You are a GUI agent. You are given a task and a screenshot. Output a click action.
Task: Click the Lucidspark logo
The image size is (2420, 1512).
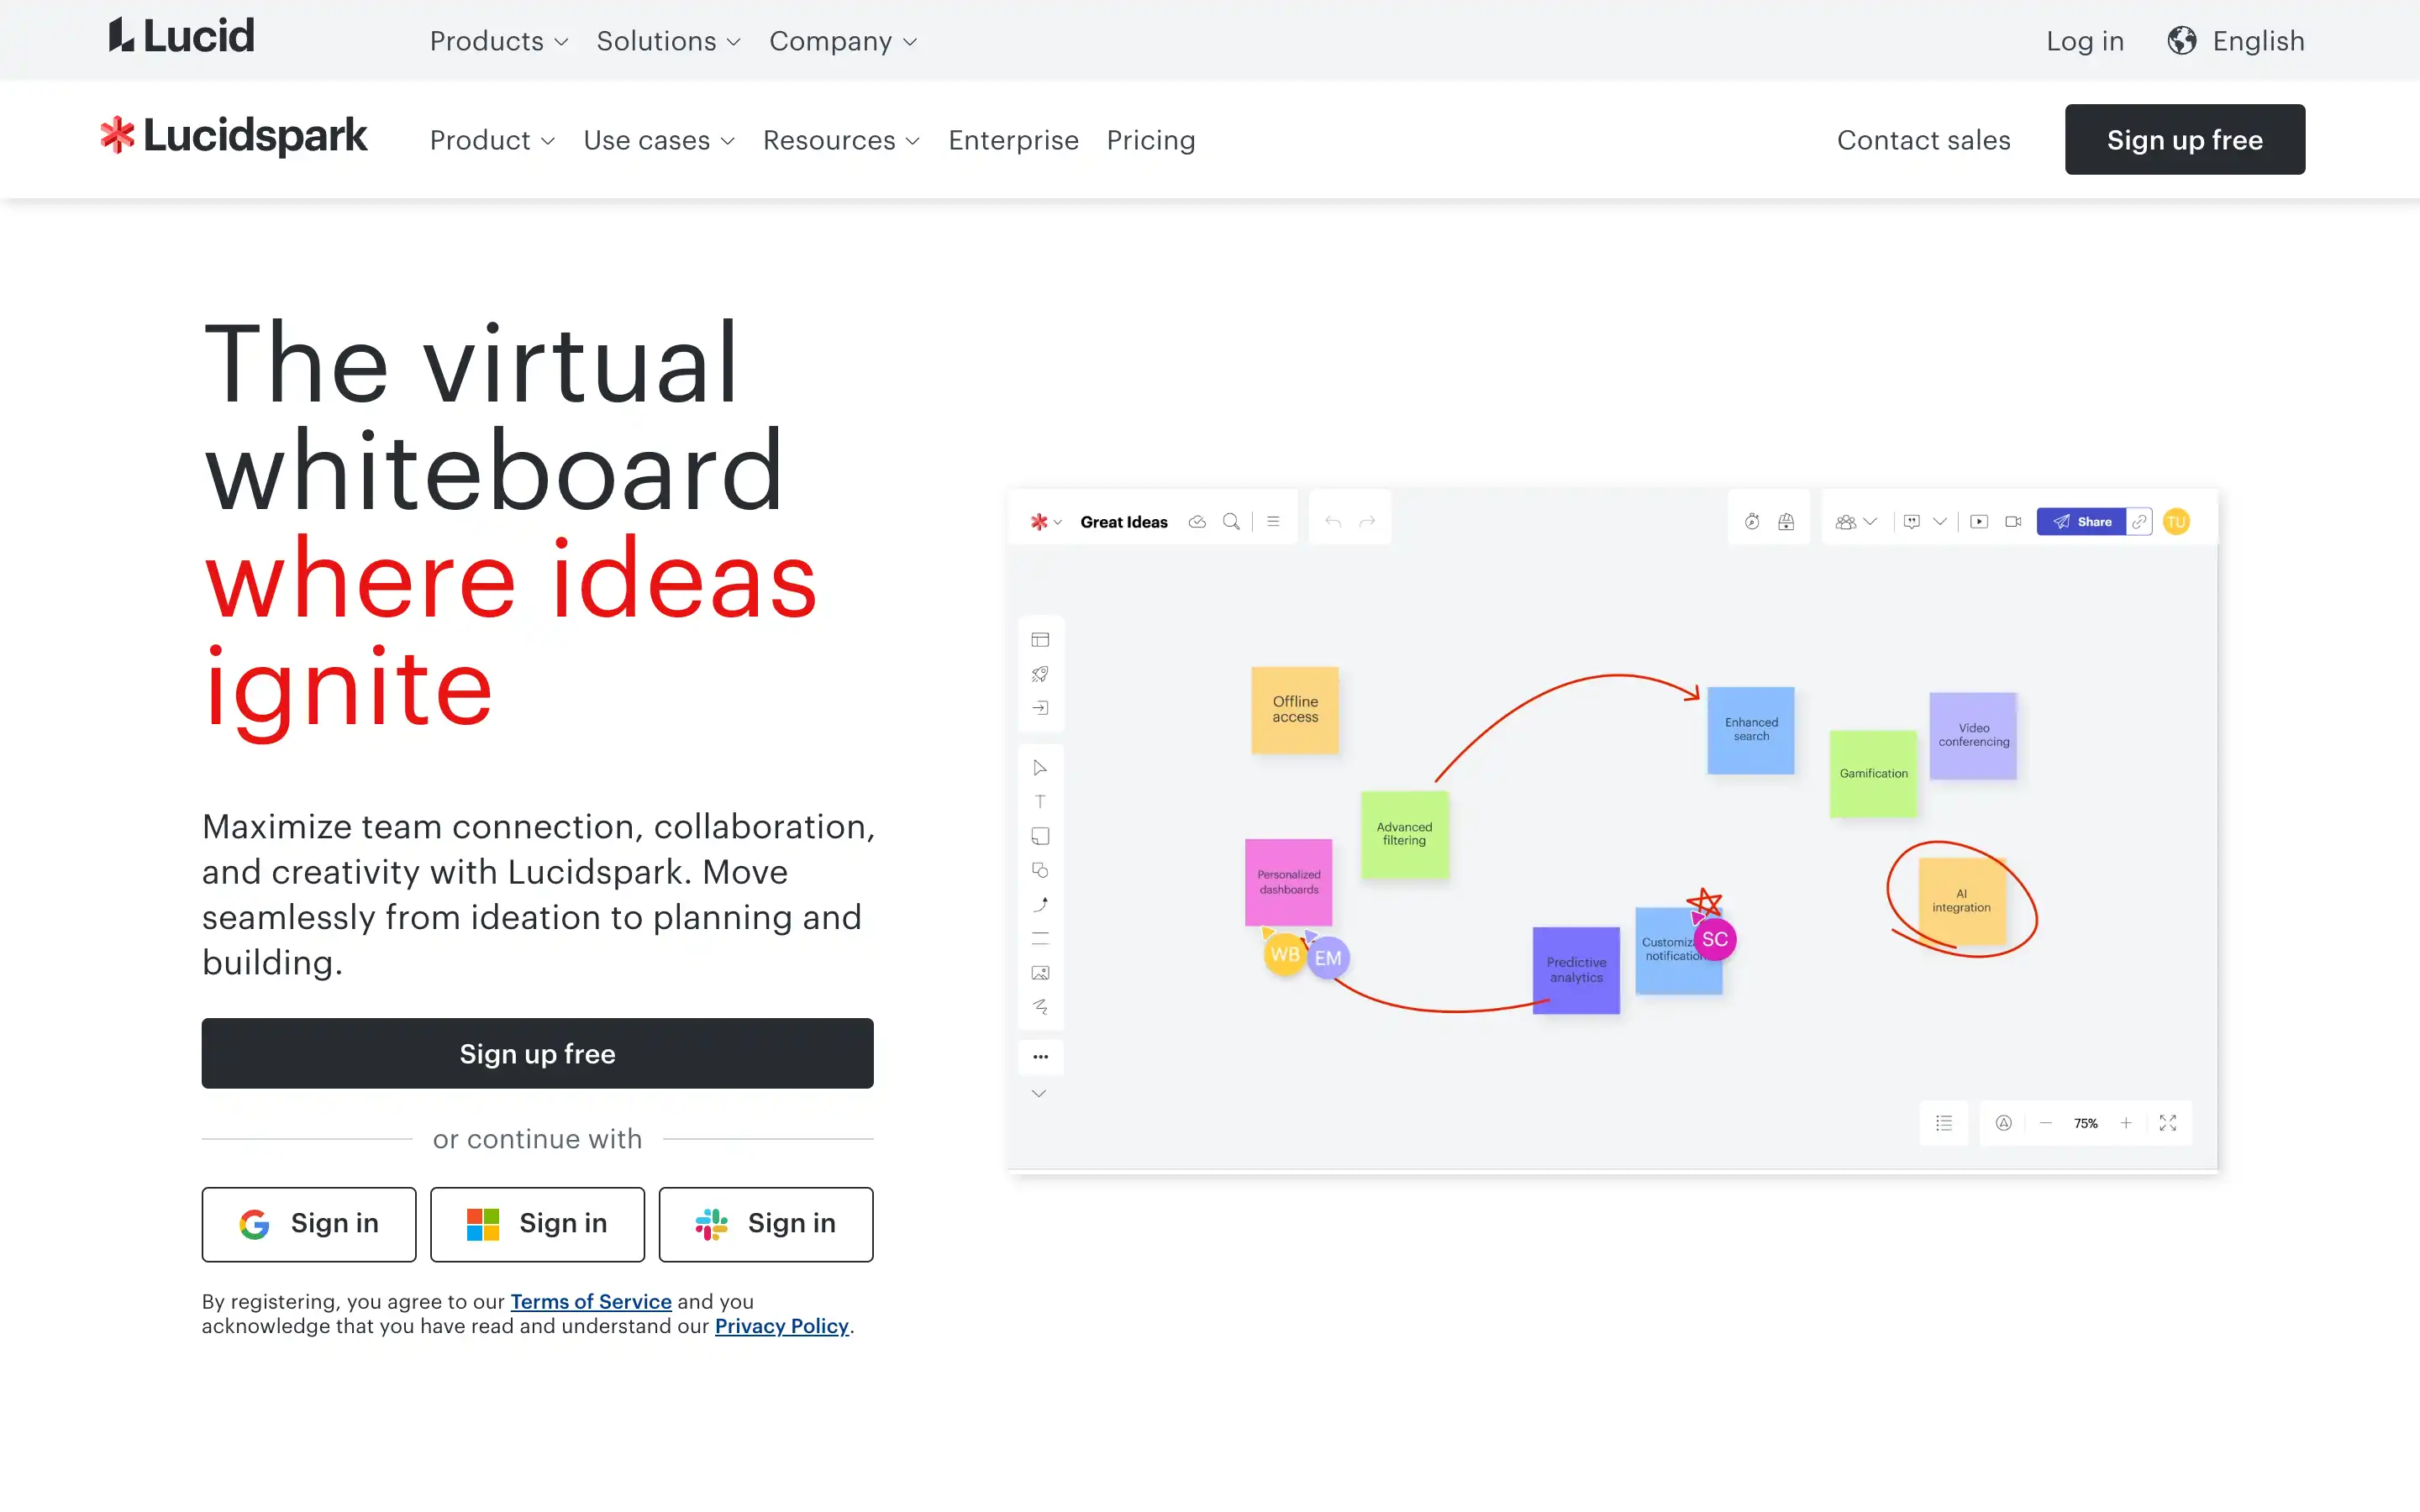(234, 136)
